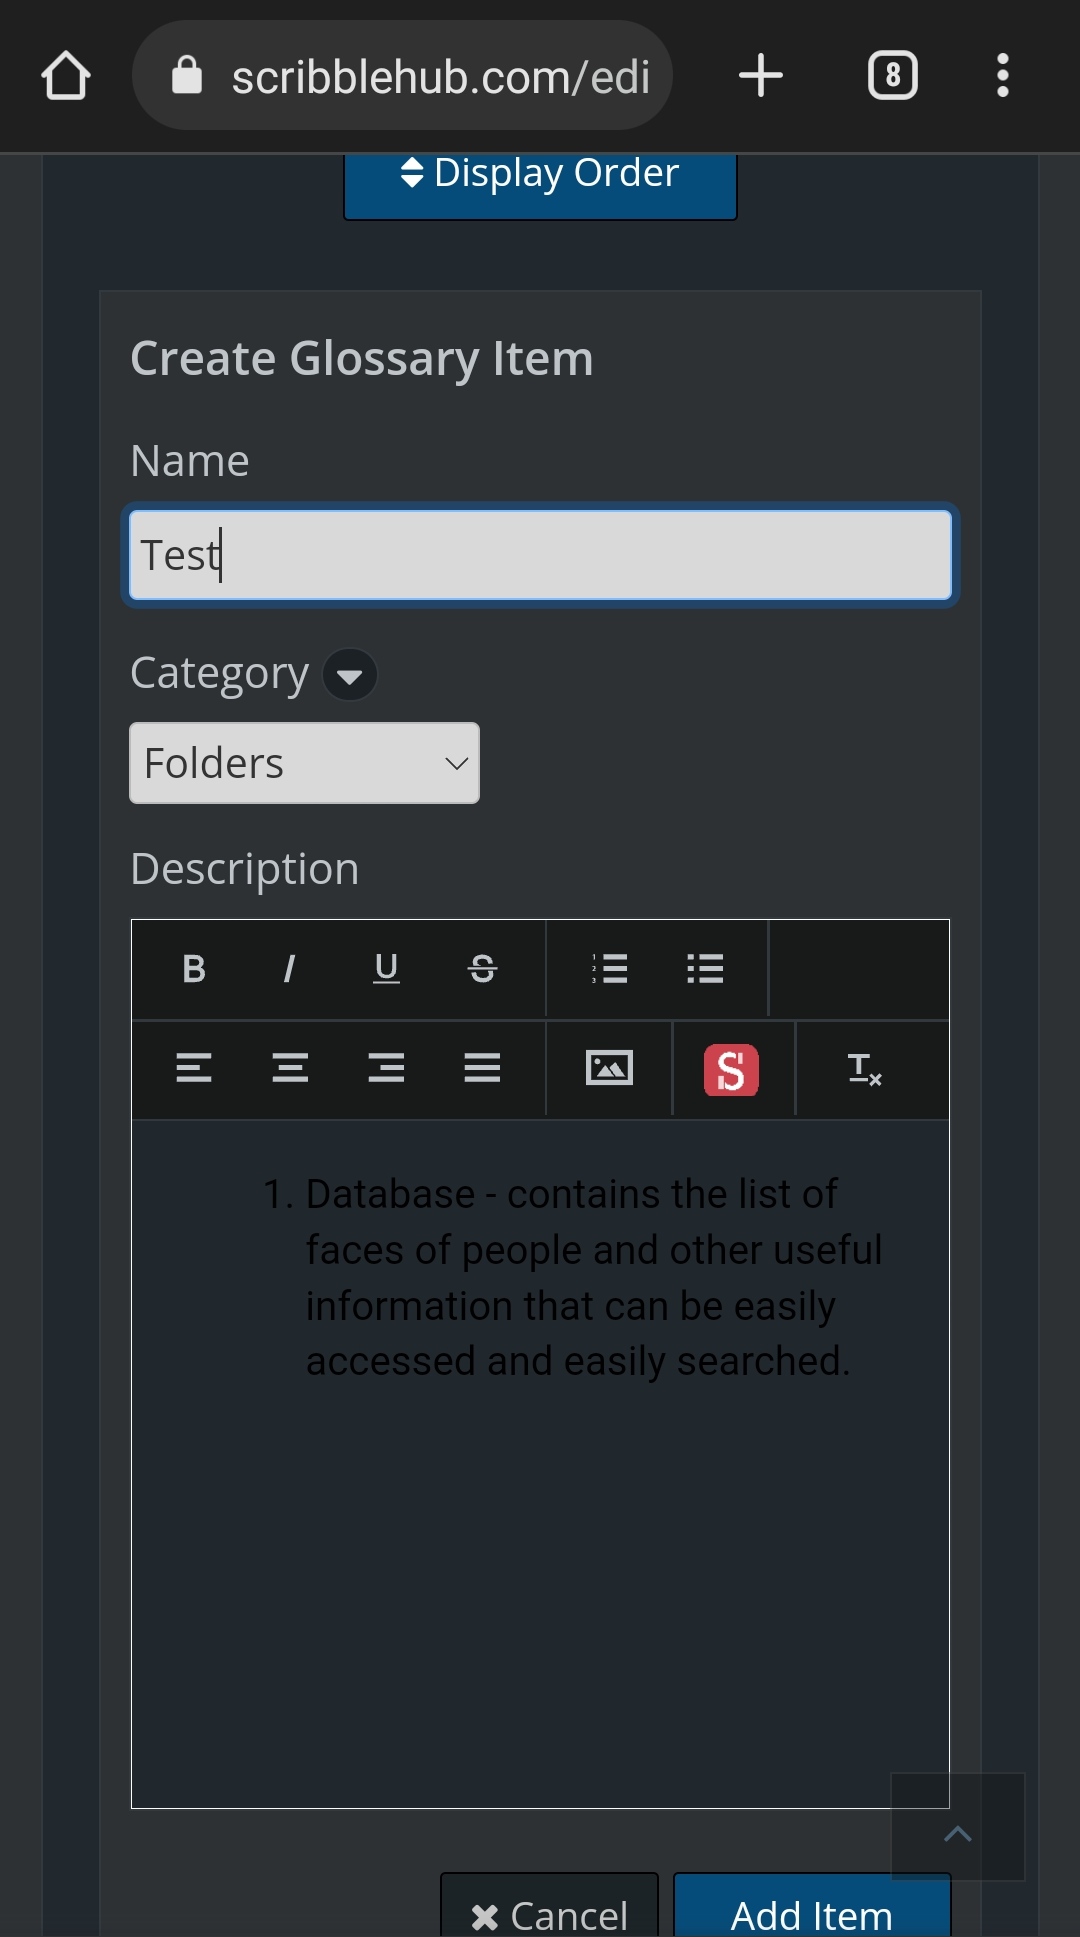This screenshot has height=1937, width=1080.
Task: Clear text formatting in the editor
Action: [864, 1069]
